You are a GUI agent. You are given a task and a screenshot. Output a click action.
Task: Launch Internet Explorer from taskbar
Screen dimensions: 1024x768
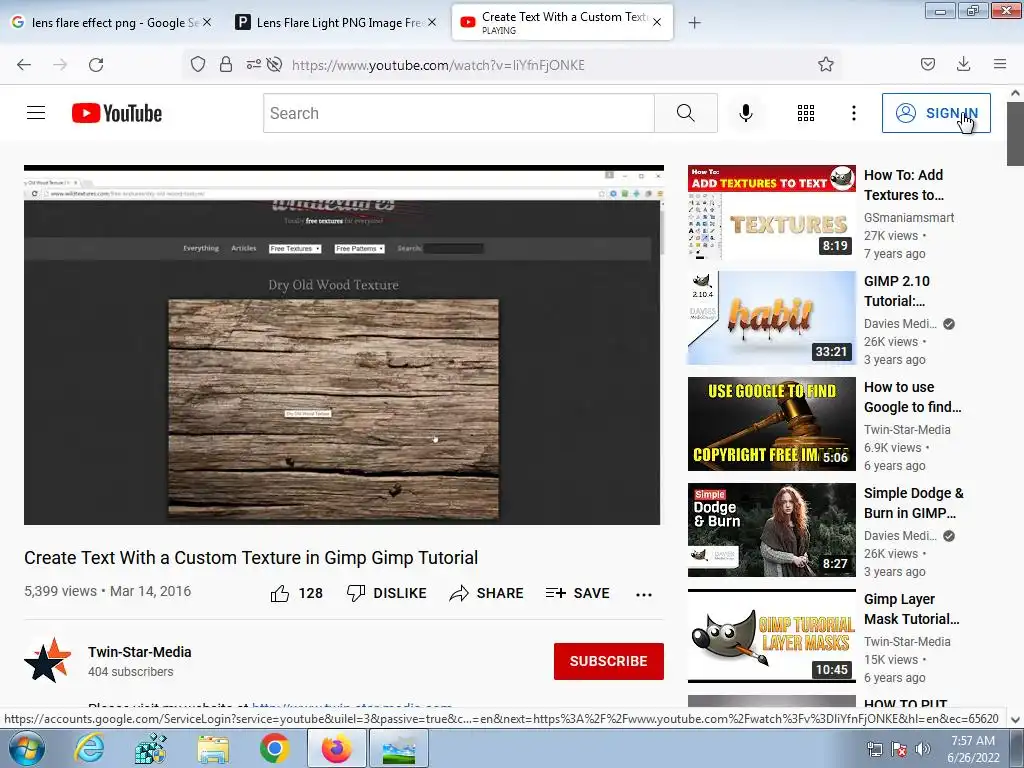[x=89, y=748]
